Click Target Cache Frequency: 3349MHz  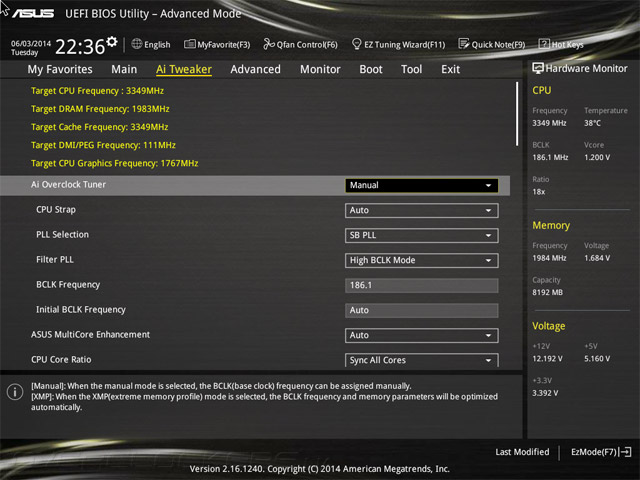tap(100, 127)
